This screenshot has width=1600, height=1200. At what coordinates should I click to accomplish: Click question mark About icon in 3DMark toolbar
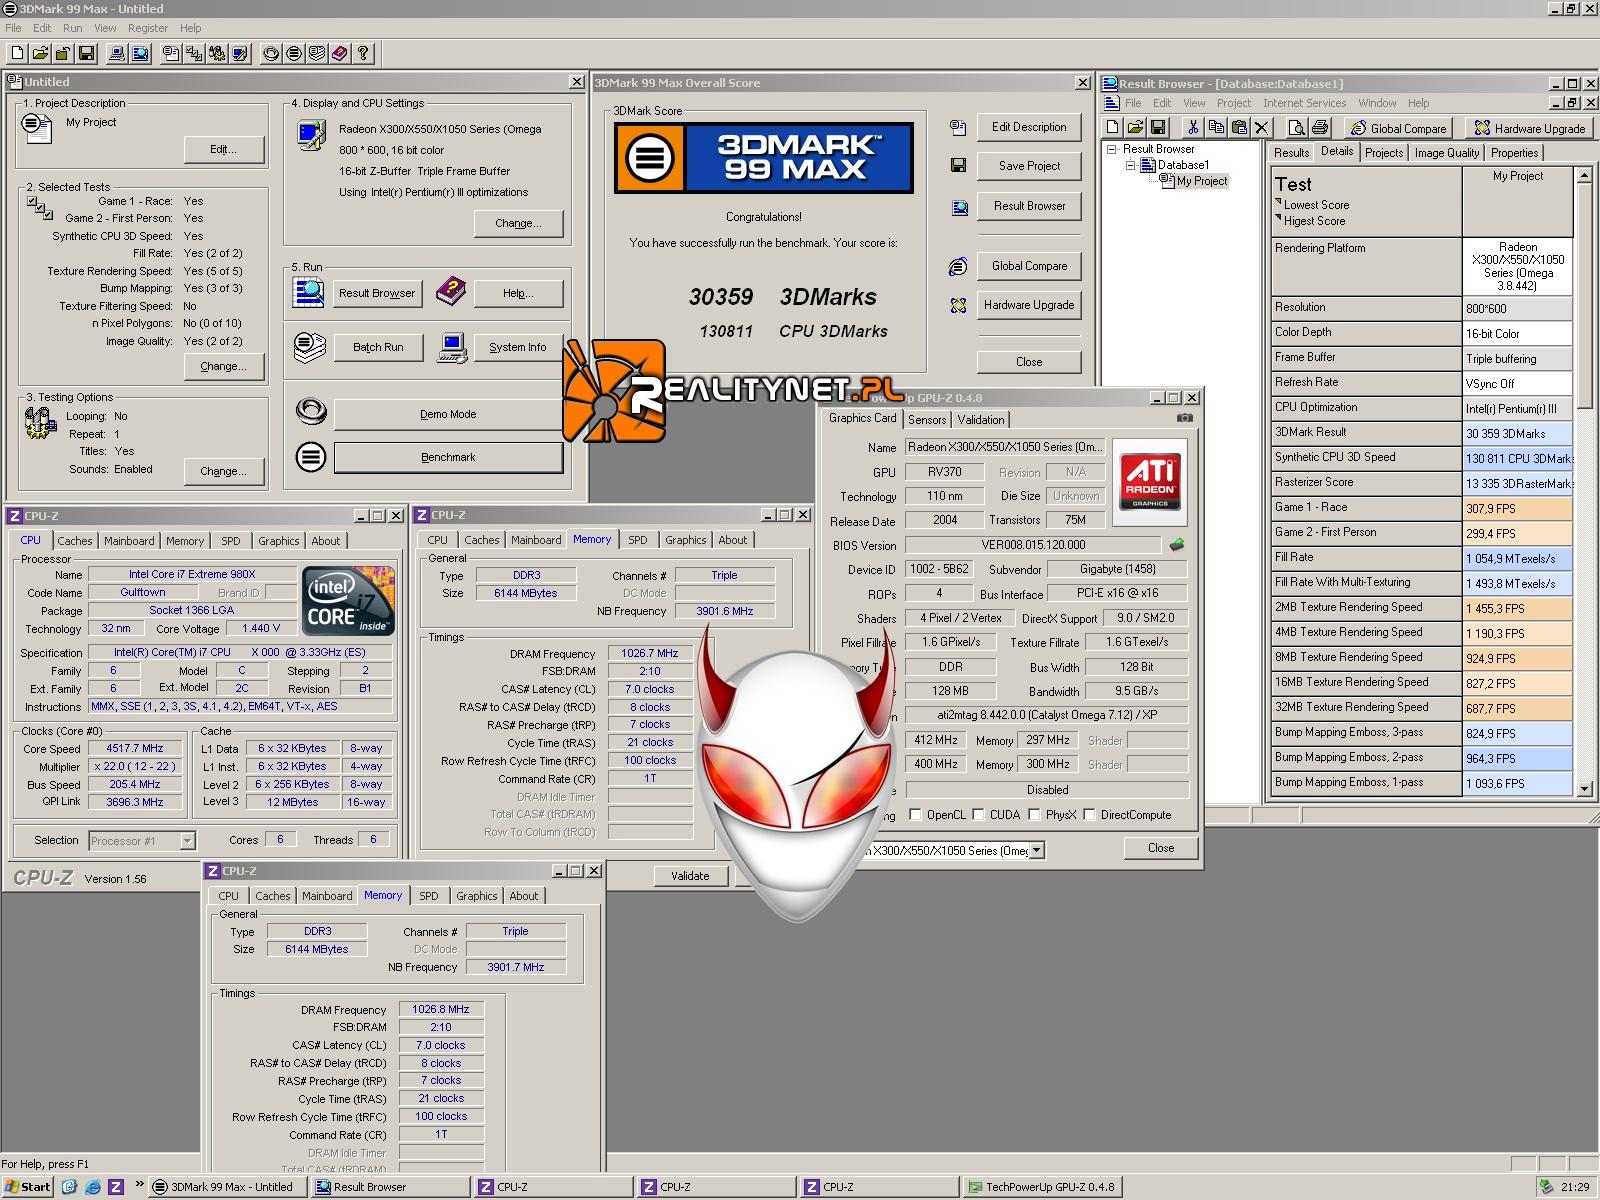[364, 53]
